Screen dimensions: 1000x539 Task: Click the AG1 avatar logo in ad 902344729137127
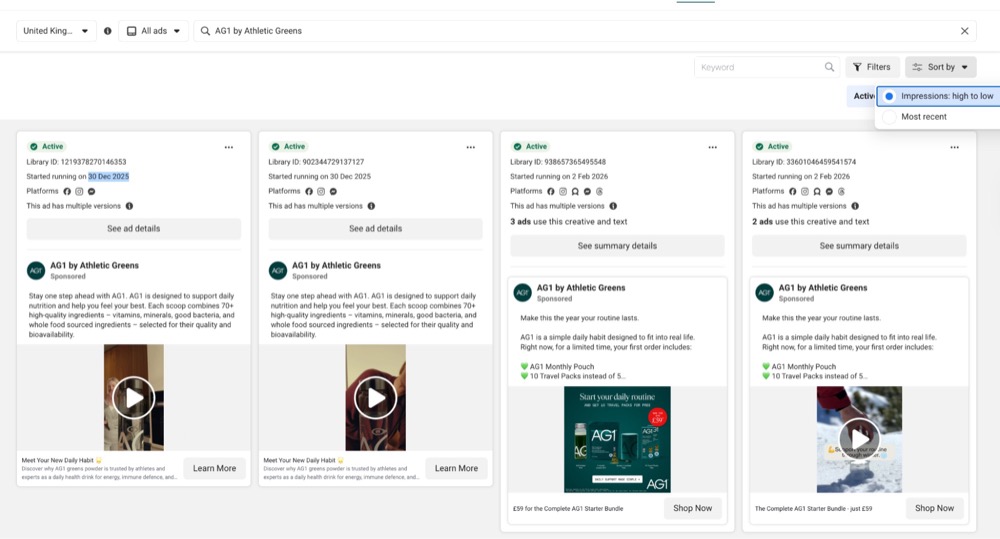click(278, 270)
